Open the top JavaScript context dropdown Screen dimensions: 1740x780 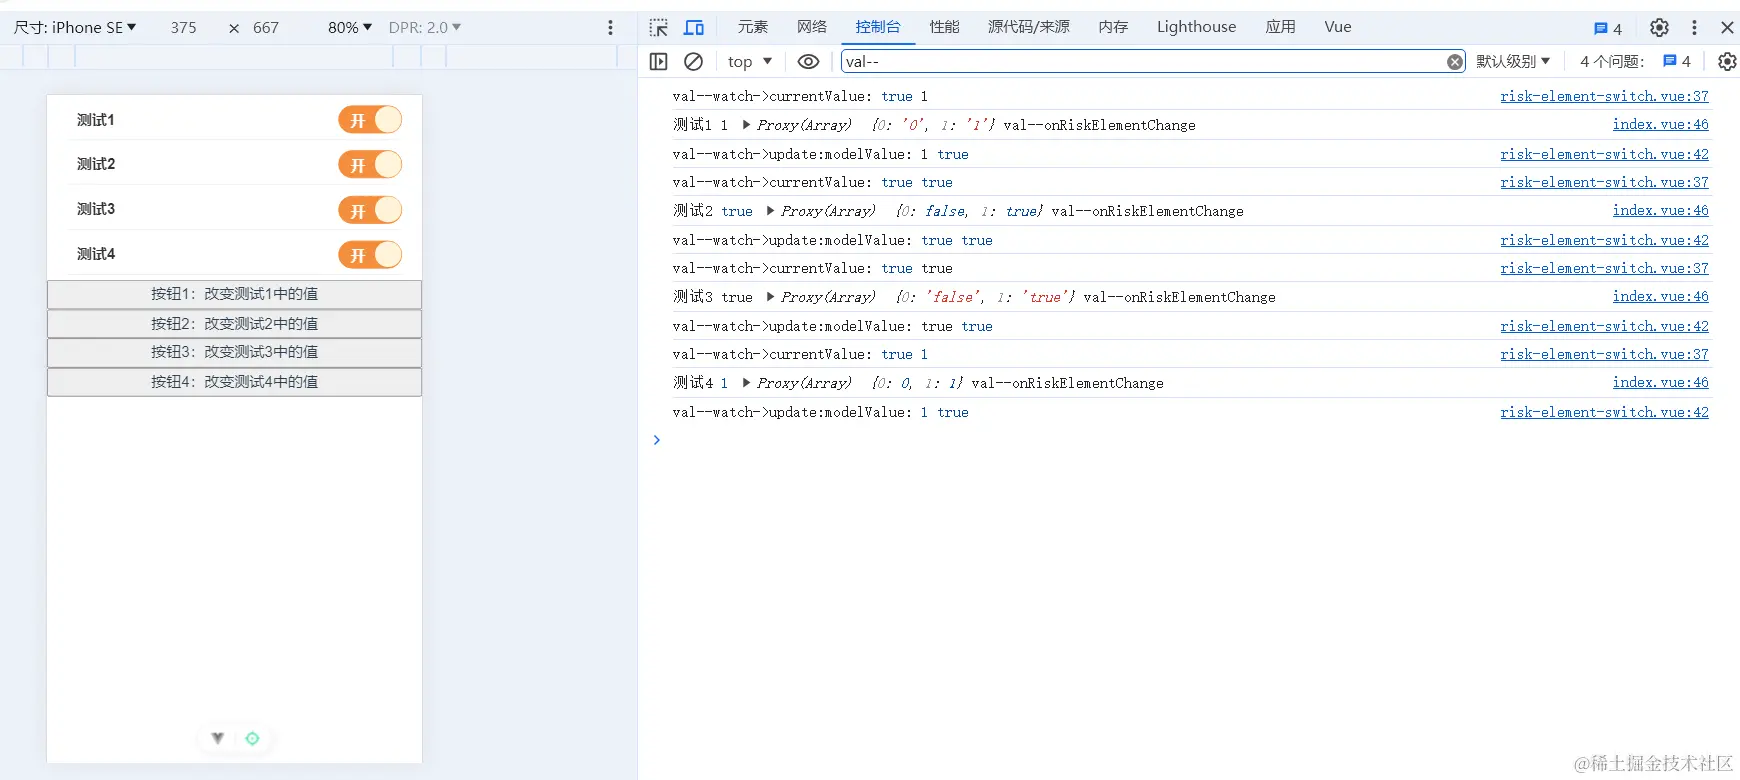point(750,62)
